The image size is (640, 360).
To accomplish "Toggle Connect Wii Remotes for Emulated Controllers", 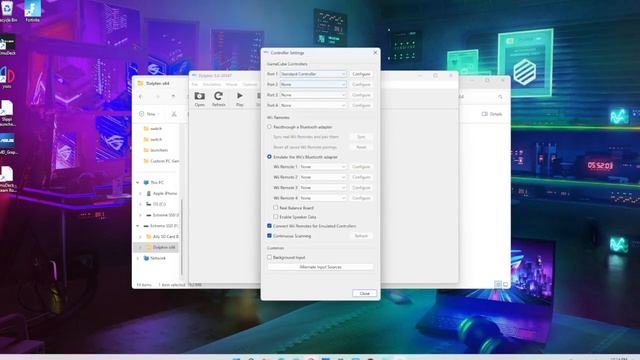I will [x=269, y=226].
